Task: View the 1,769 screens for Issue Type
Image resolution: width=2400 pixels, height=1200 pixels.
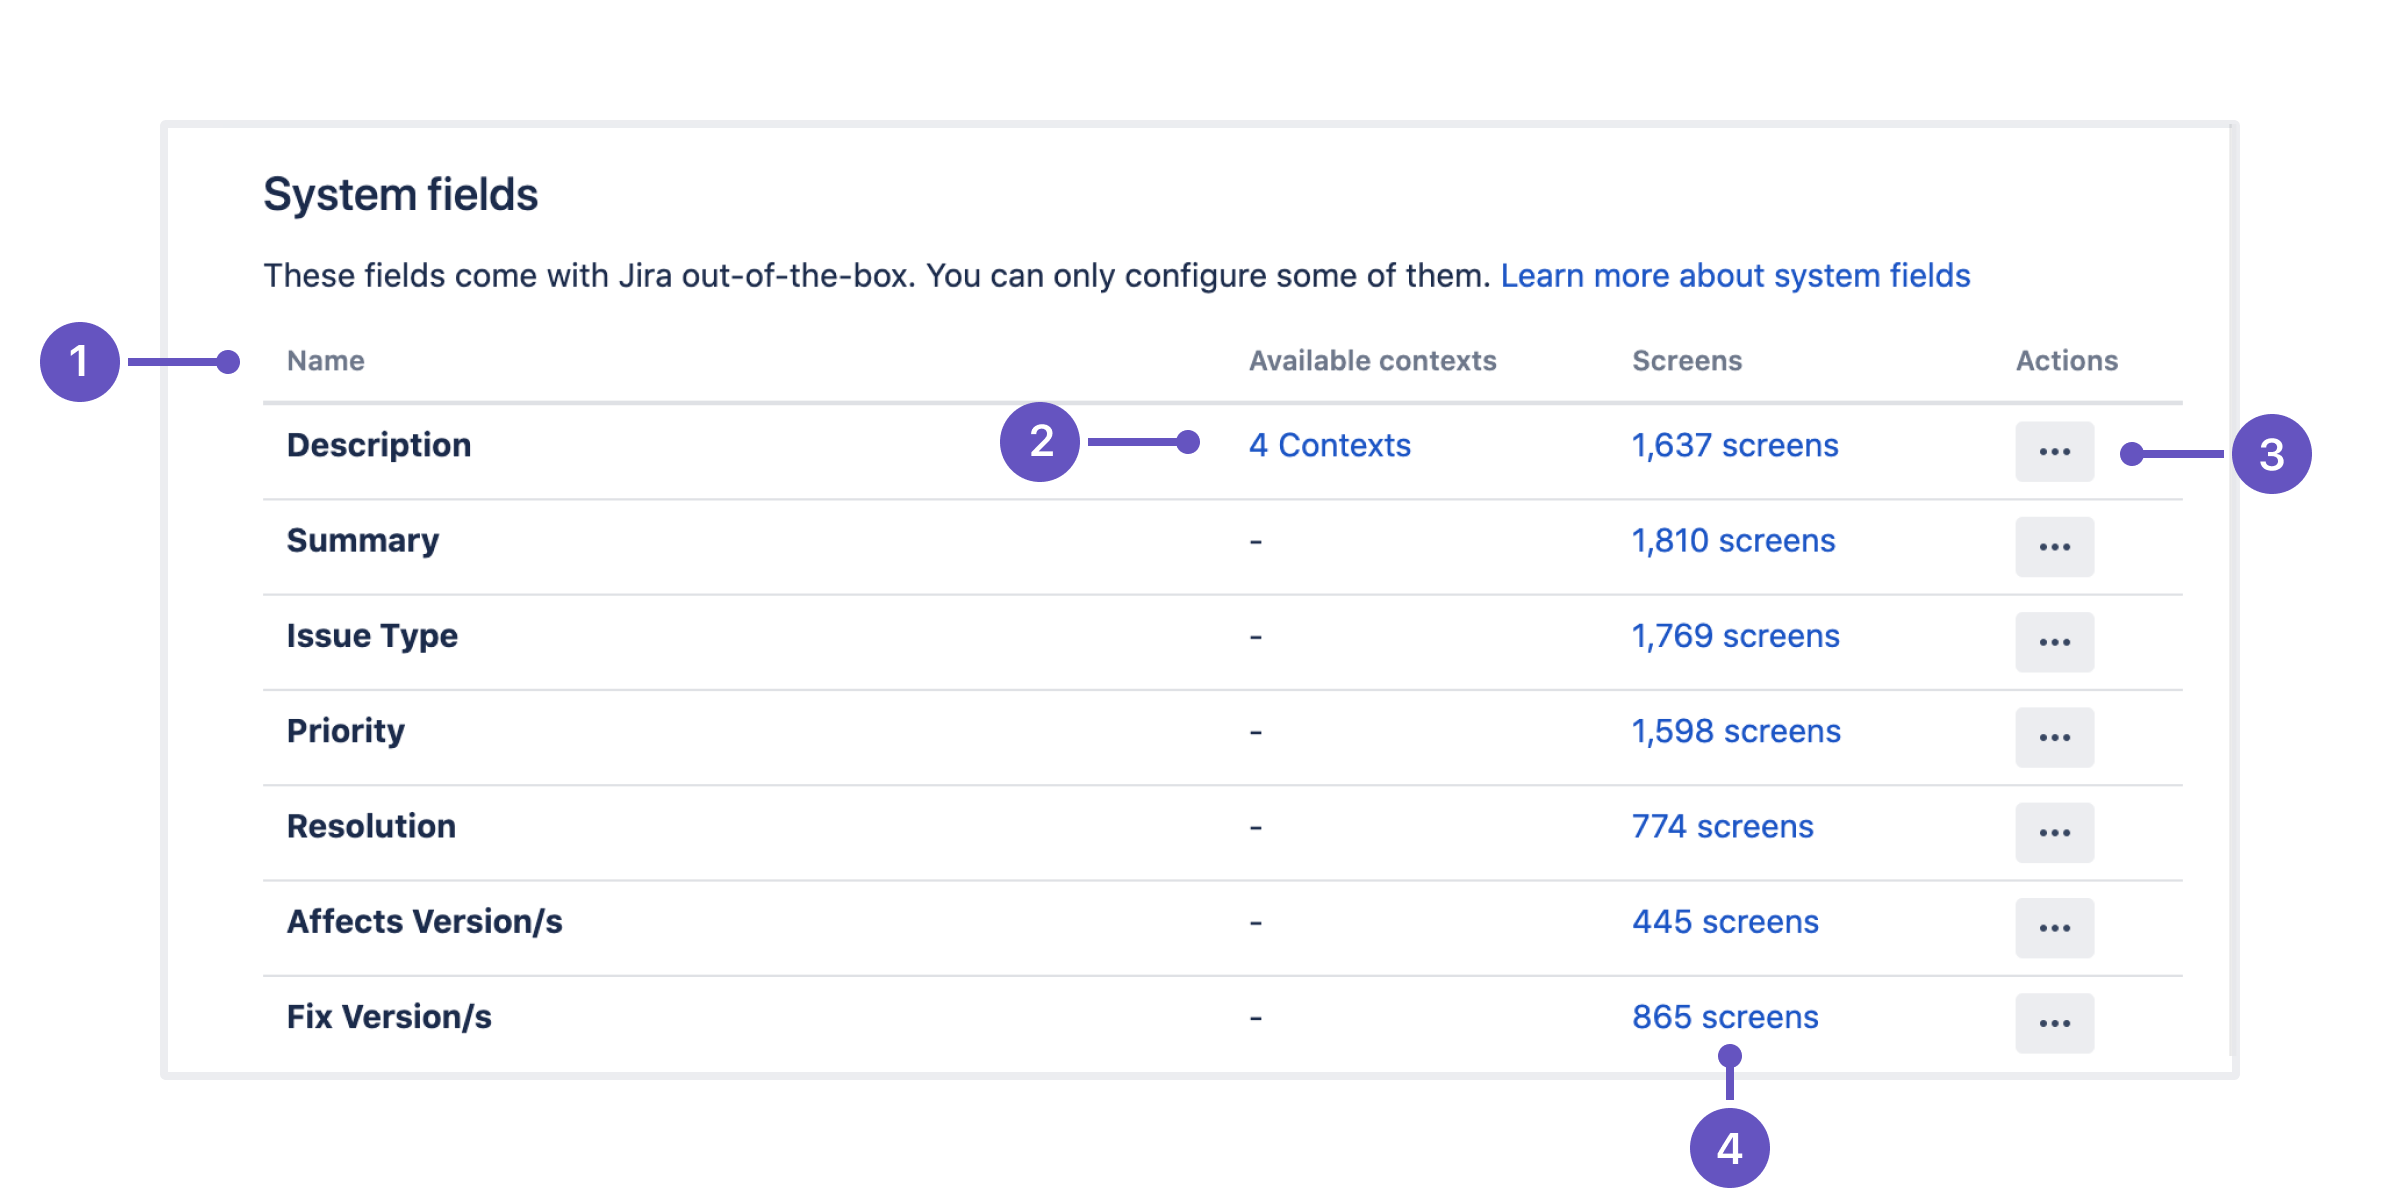Action: (x=1735, y=636)
